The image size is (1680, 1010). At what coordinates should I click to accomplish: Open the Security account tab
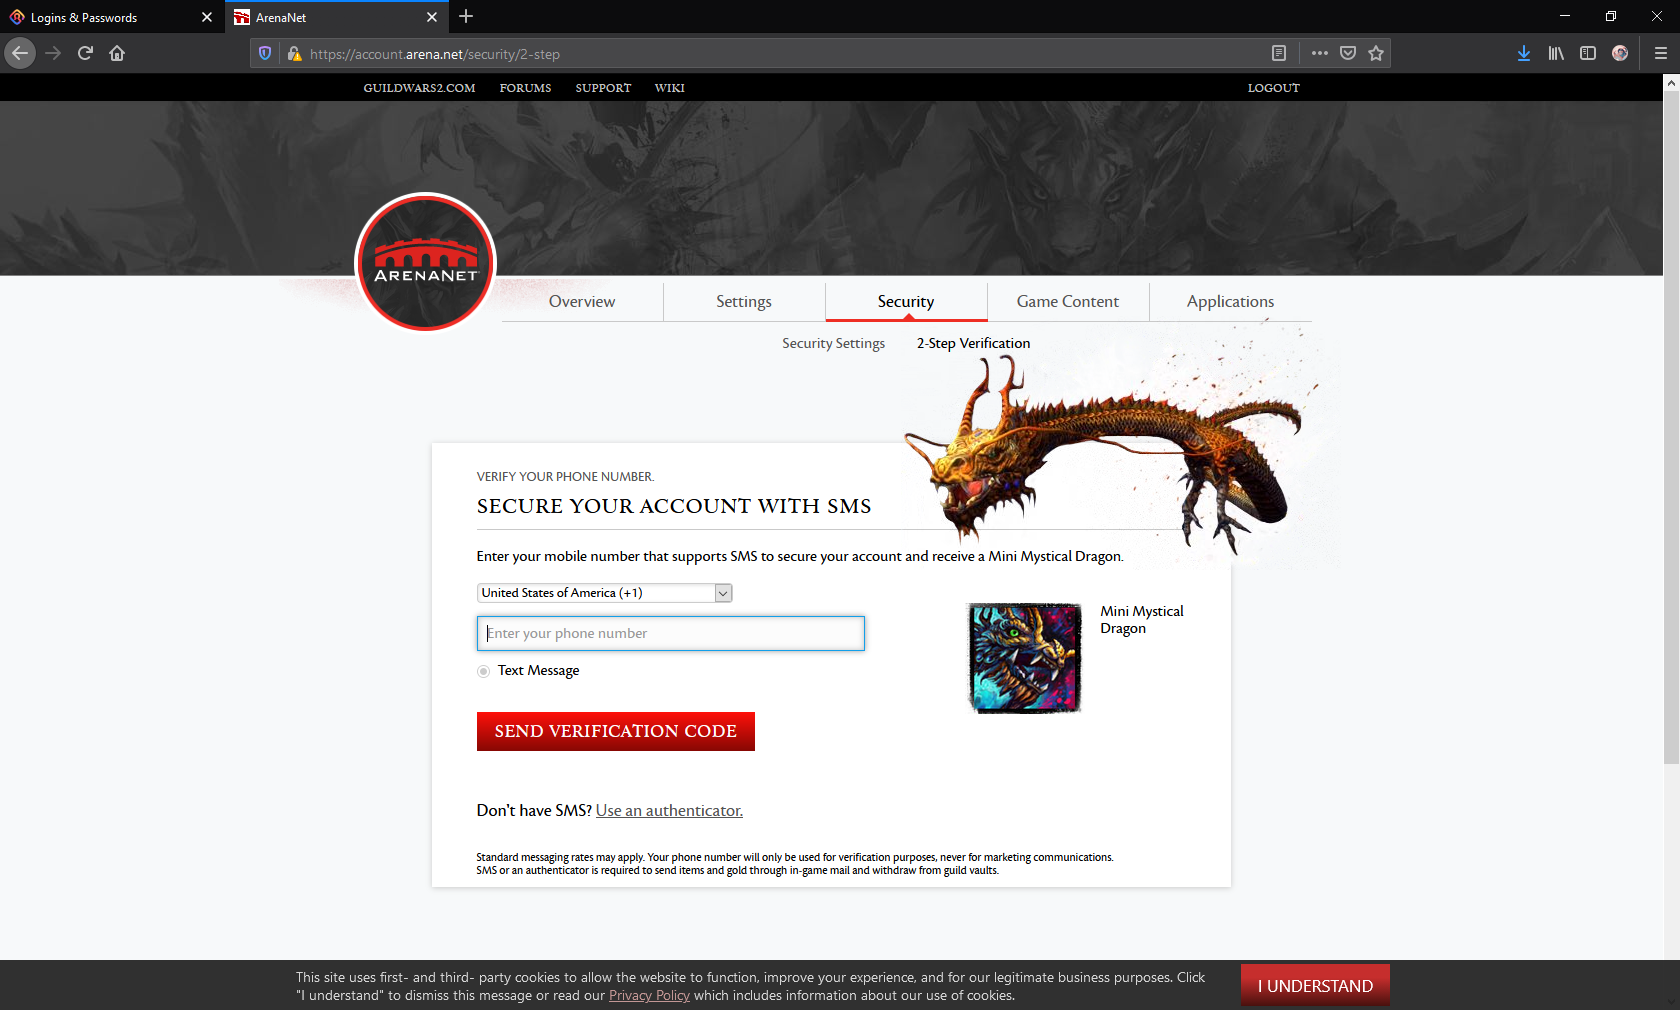[x=906, y=301]
